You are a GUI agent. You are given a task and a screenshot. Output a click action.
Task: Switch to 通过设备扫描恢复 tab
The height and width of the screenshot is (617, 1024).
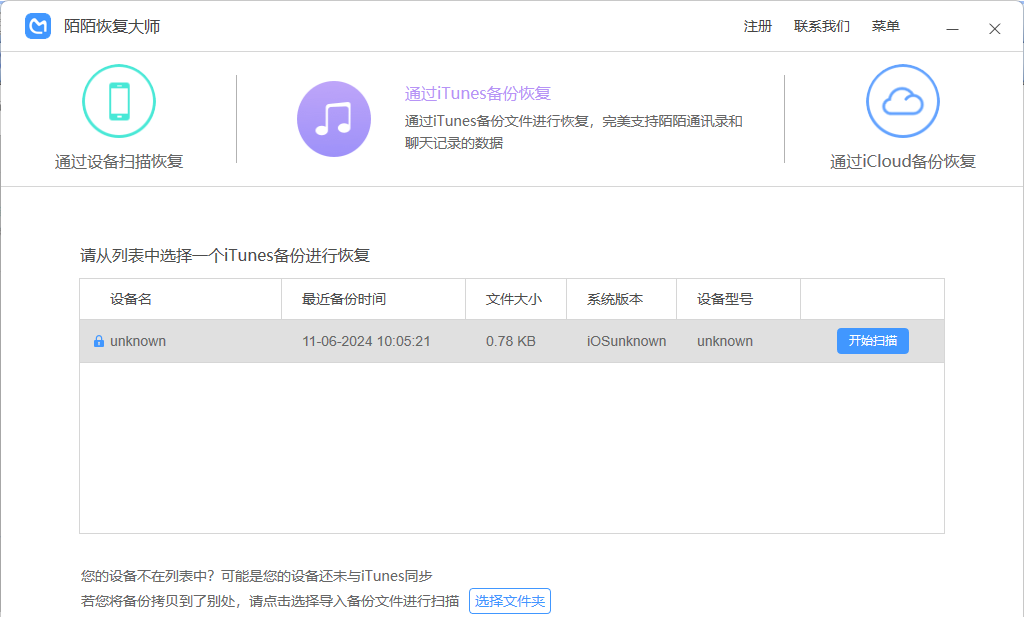tap(119, 162)
